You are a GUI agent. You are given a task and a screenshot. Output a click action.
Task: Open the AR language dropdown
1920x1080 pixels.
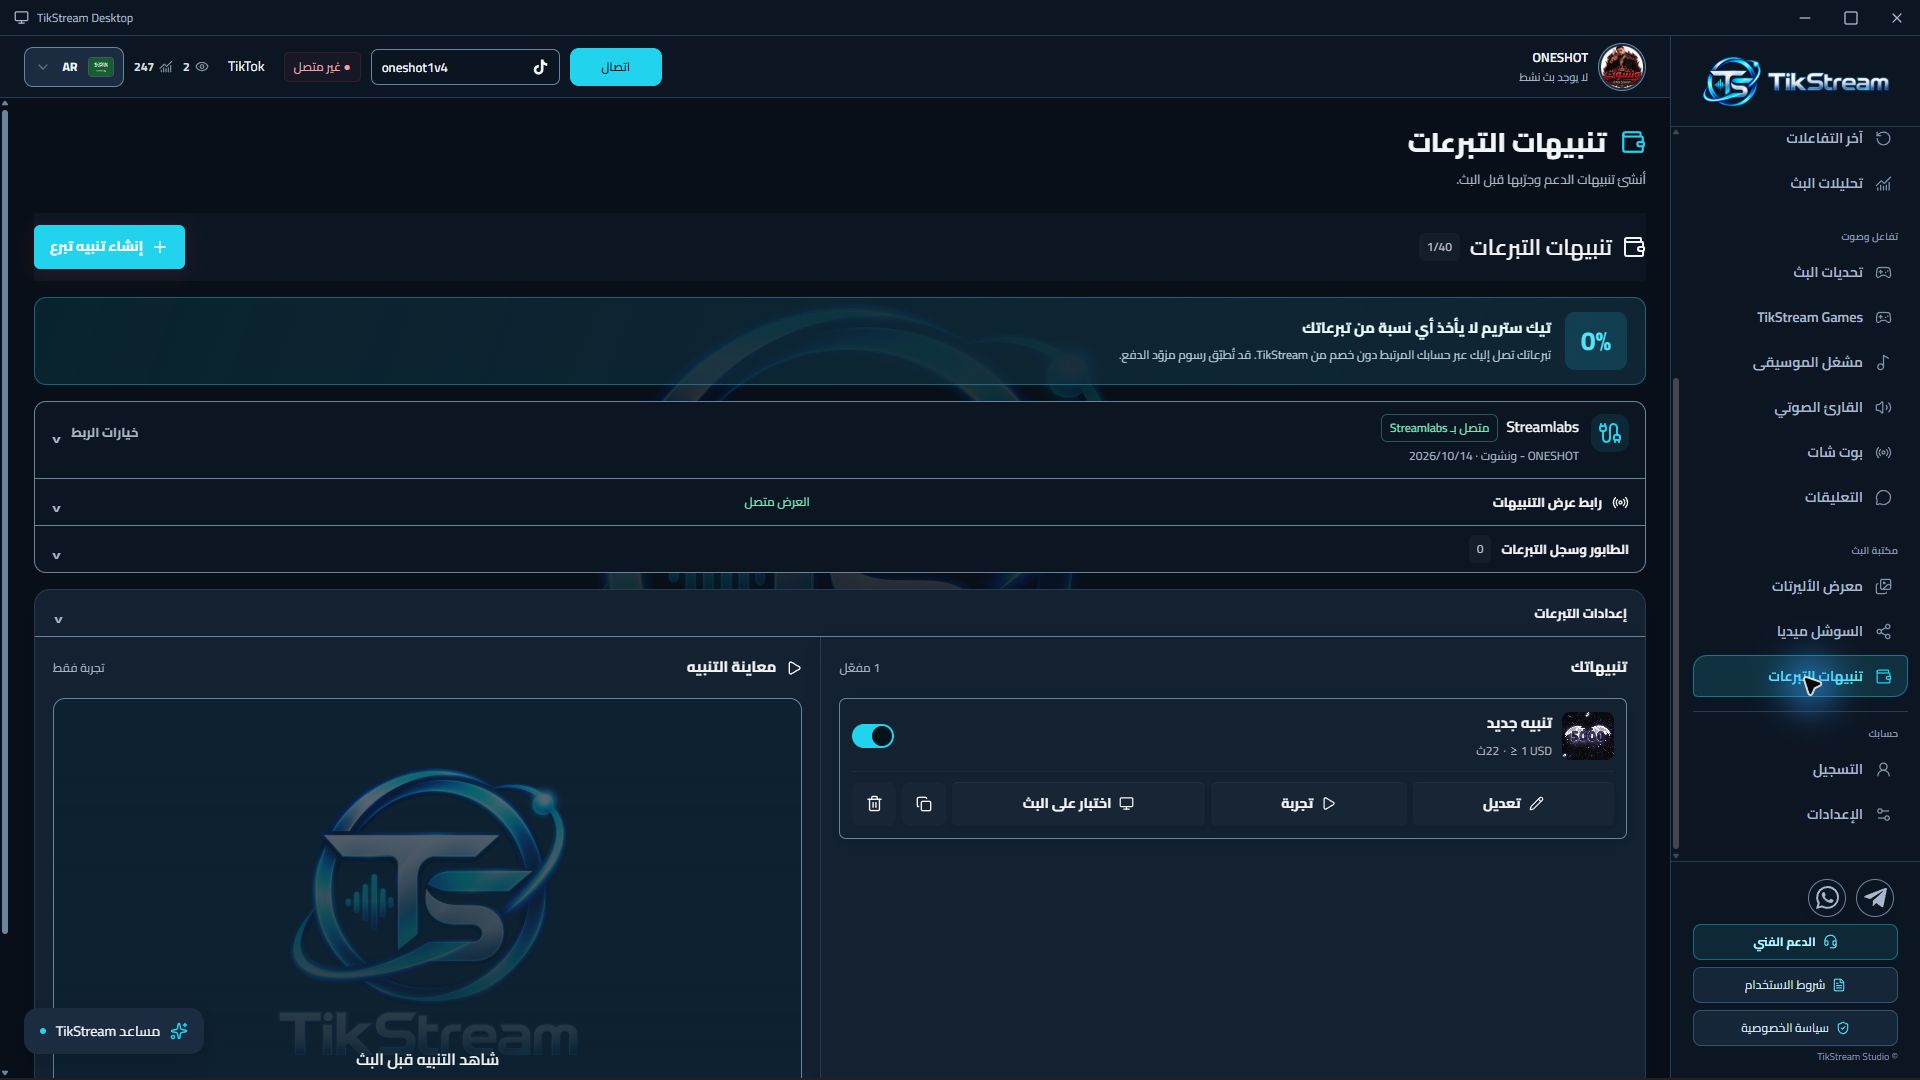click(x=74, y=67)
